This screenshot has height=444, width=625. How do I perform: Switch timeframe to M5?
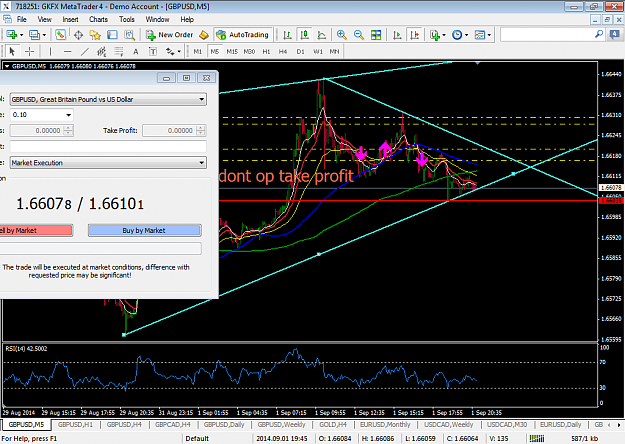(x=215, y=51)
